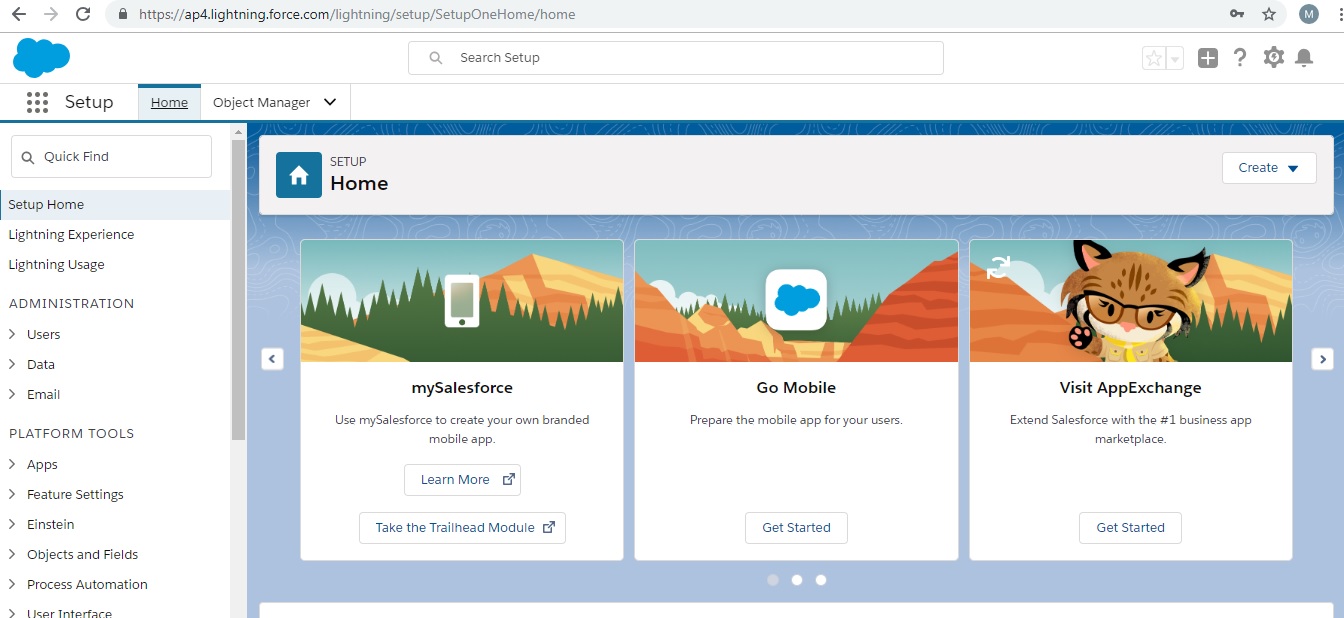Viewport: 1344px width, 618px height.
Task: Click Get Started under Go Mobile
Action: (x=796, y=528)
